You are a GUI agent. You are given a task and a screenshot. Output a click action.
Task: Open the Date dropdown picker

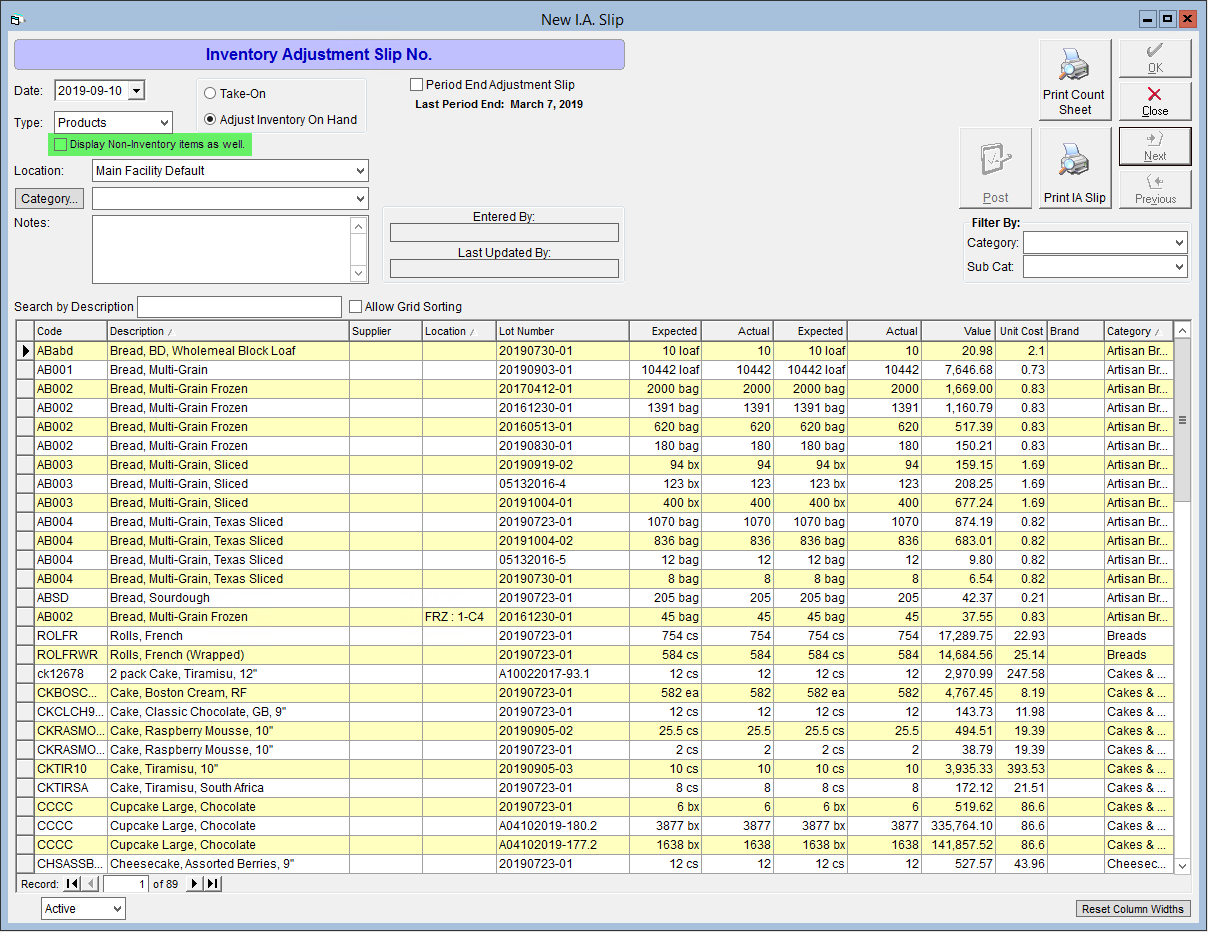(137, 91)
